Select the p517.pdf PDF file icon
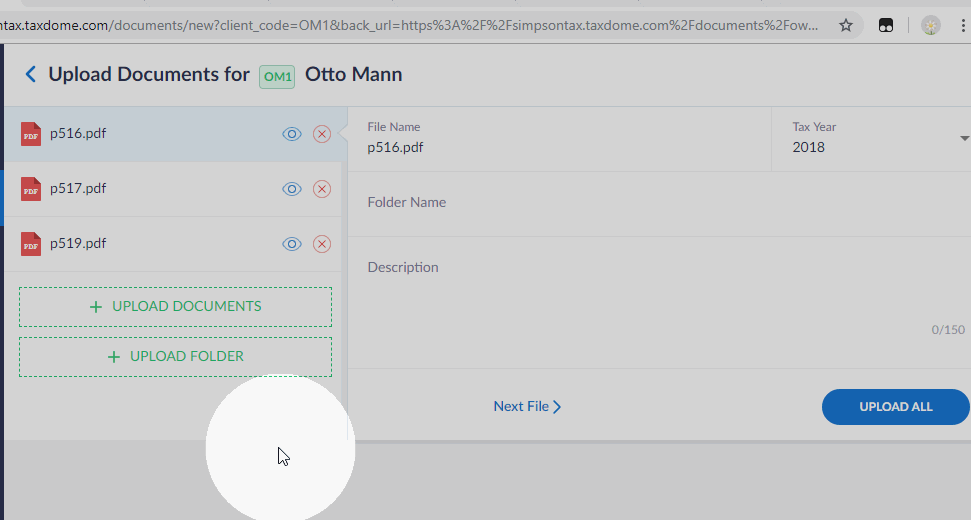 pos(30,189)
